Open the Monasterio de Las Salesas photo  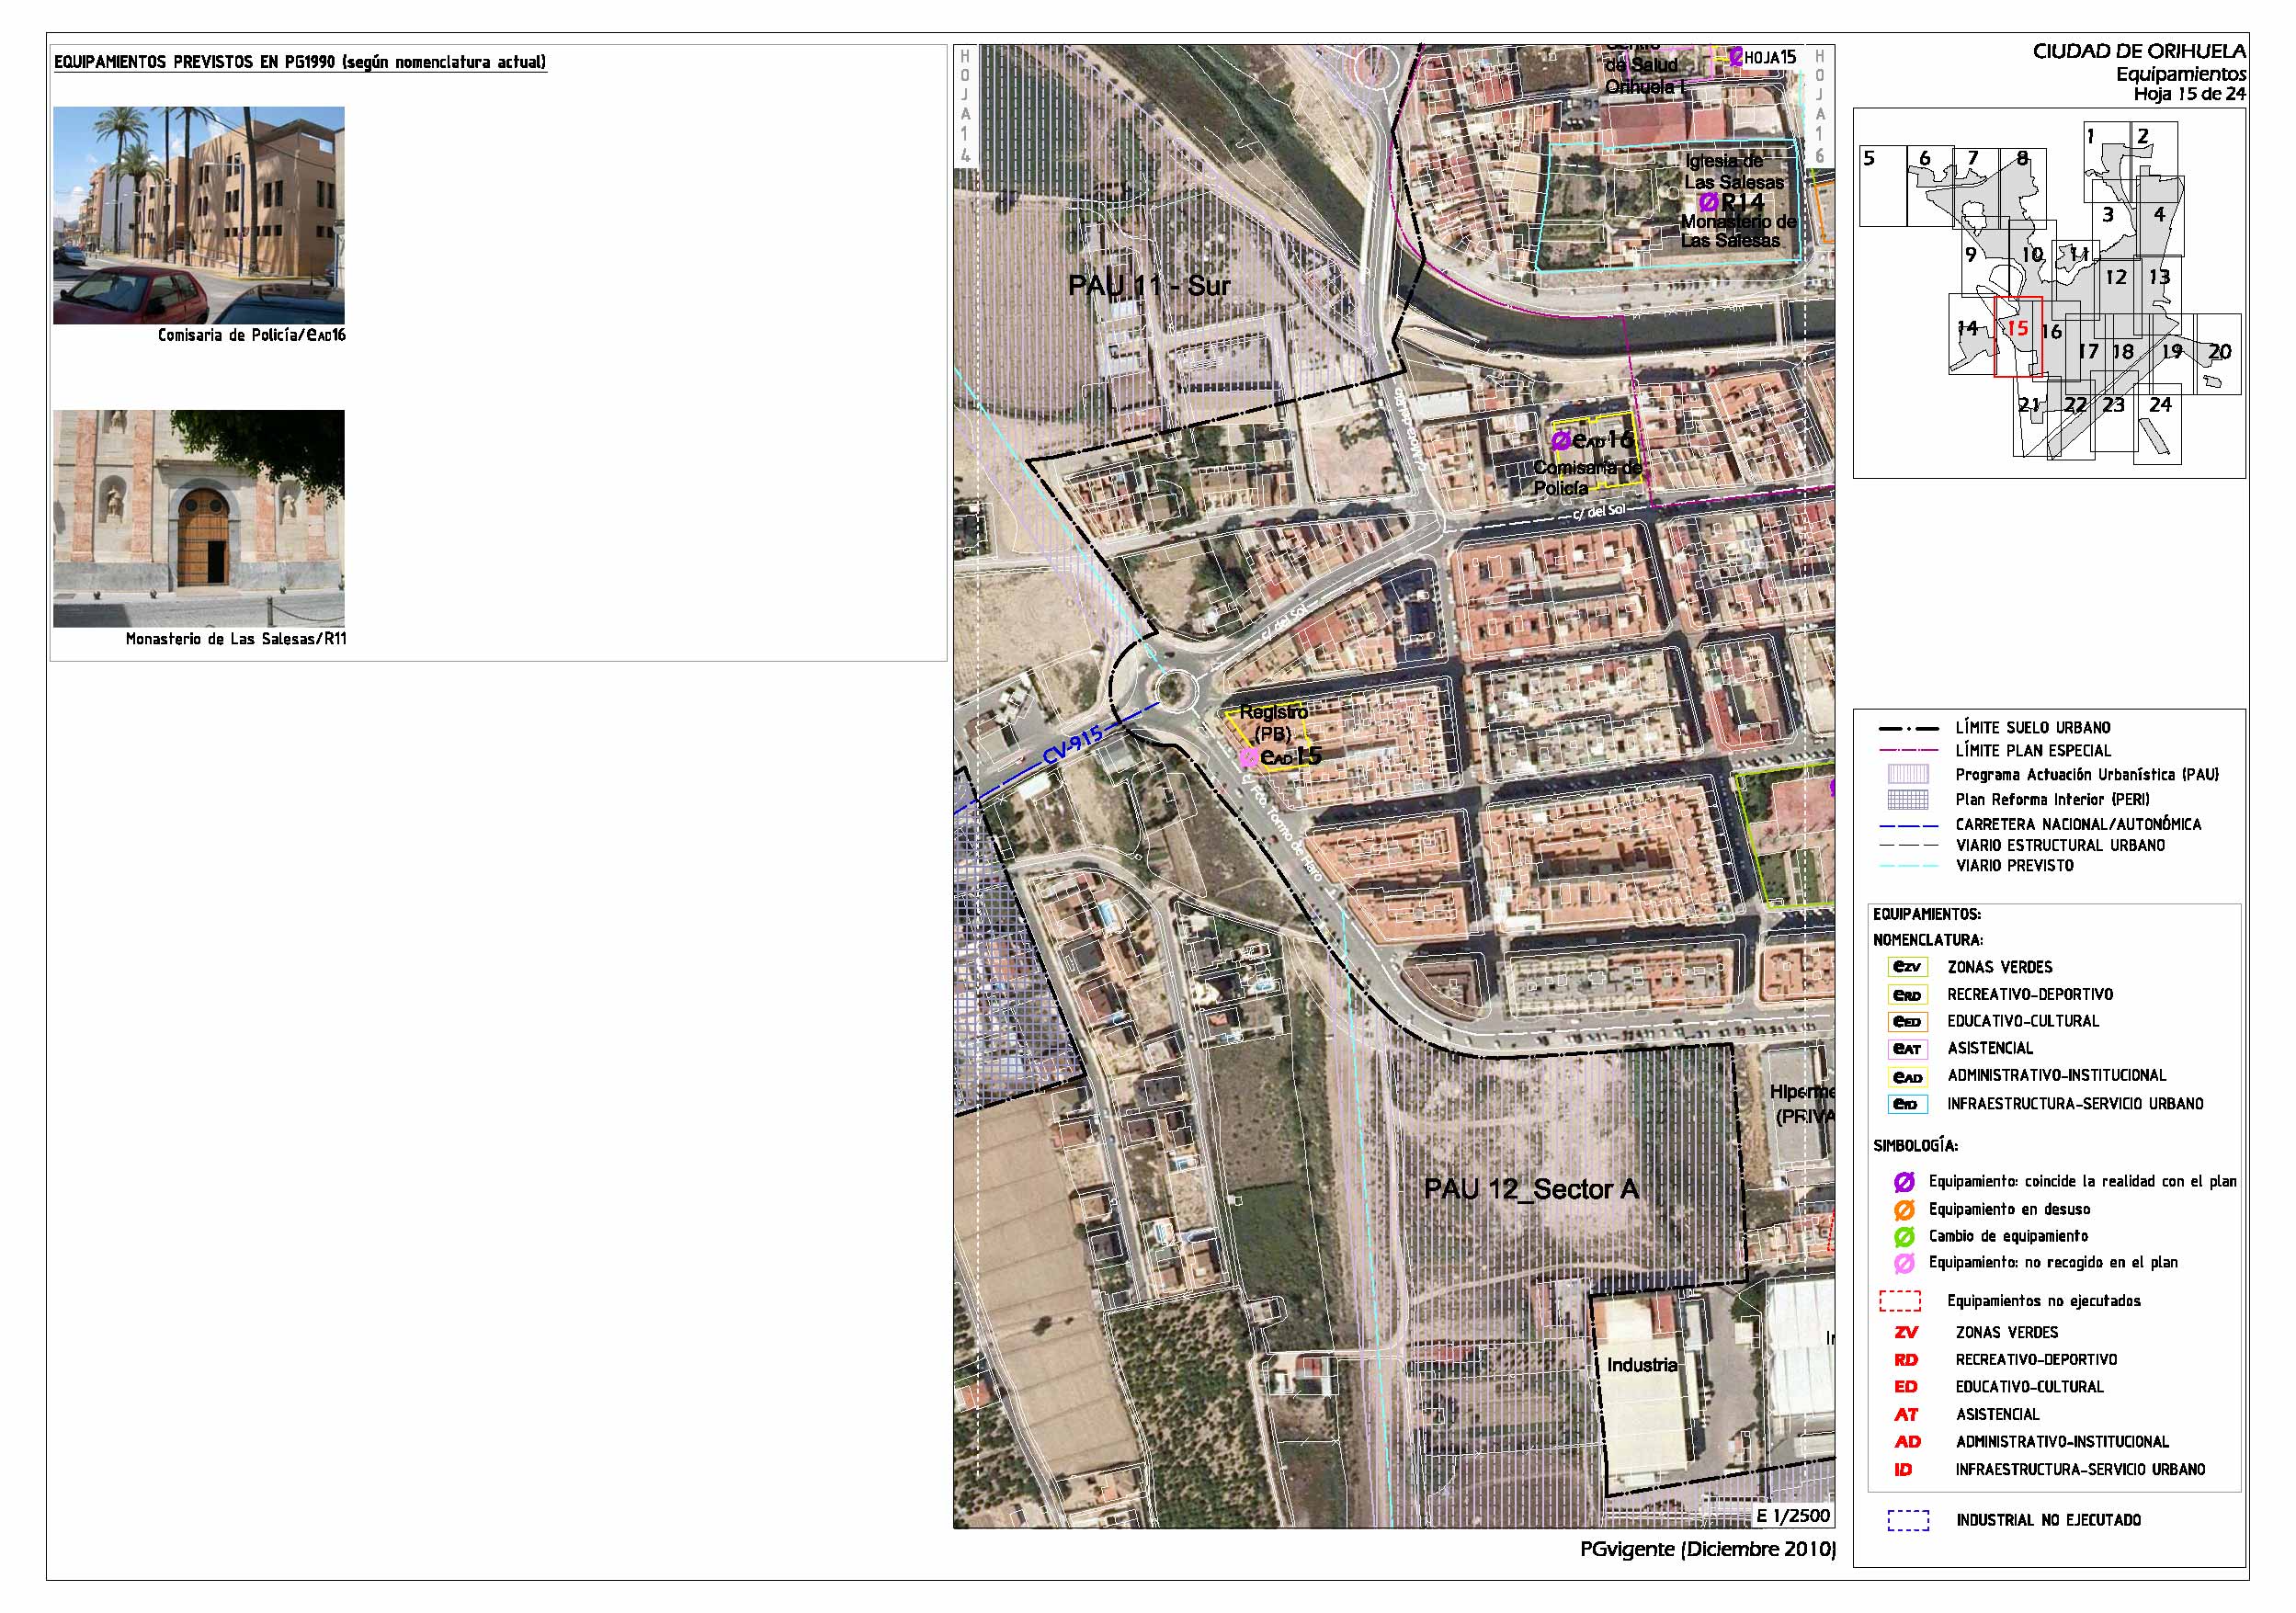[x=199, y=518]
